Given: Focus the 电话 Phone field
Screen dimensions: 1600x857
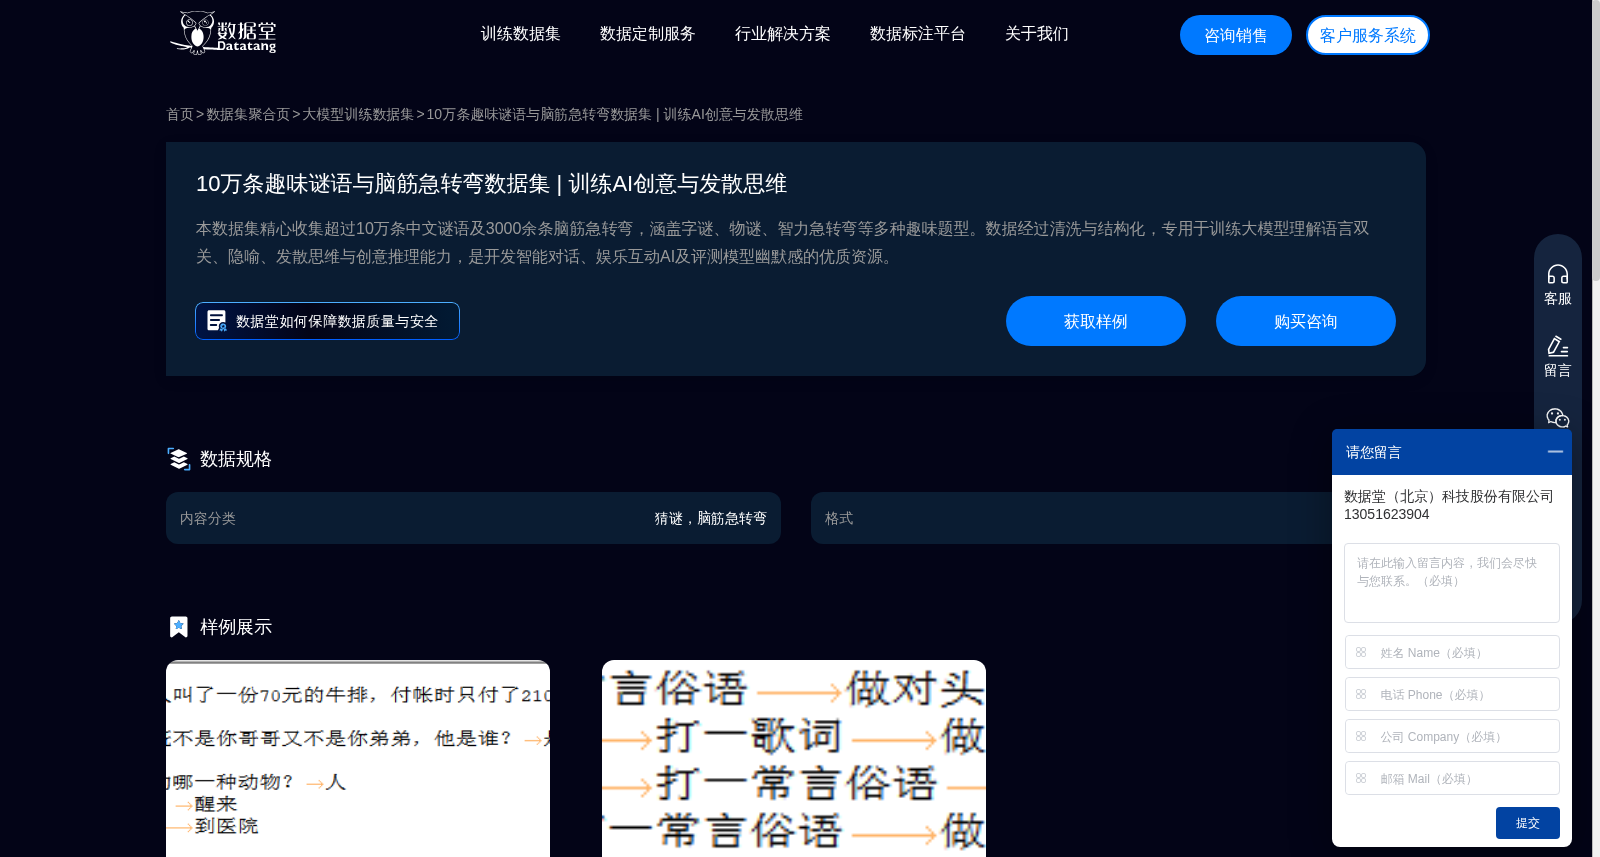Looking at the screenshot, I should pyautogui.click(x=1452, y=694).
